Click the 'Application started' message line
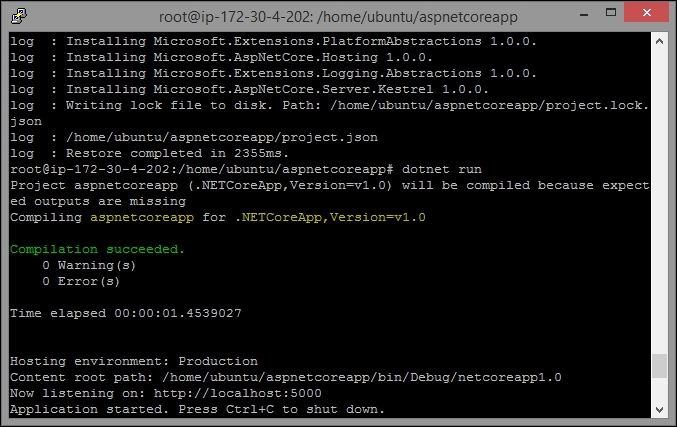 tap(197, 409)
